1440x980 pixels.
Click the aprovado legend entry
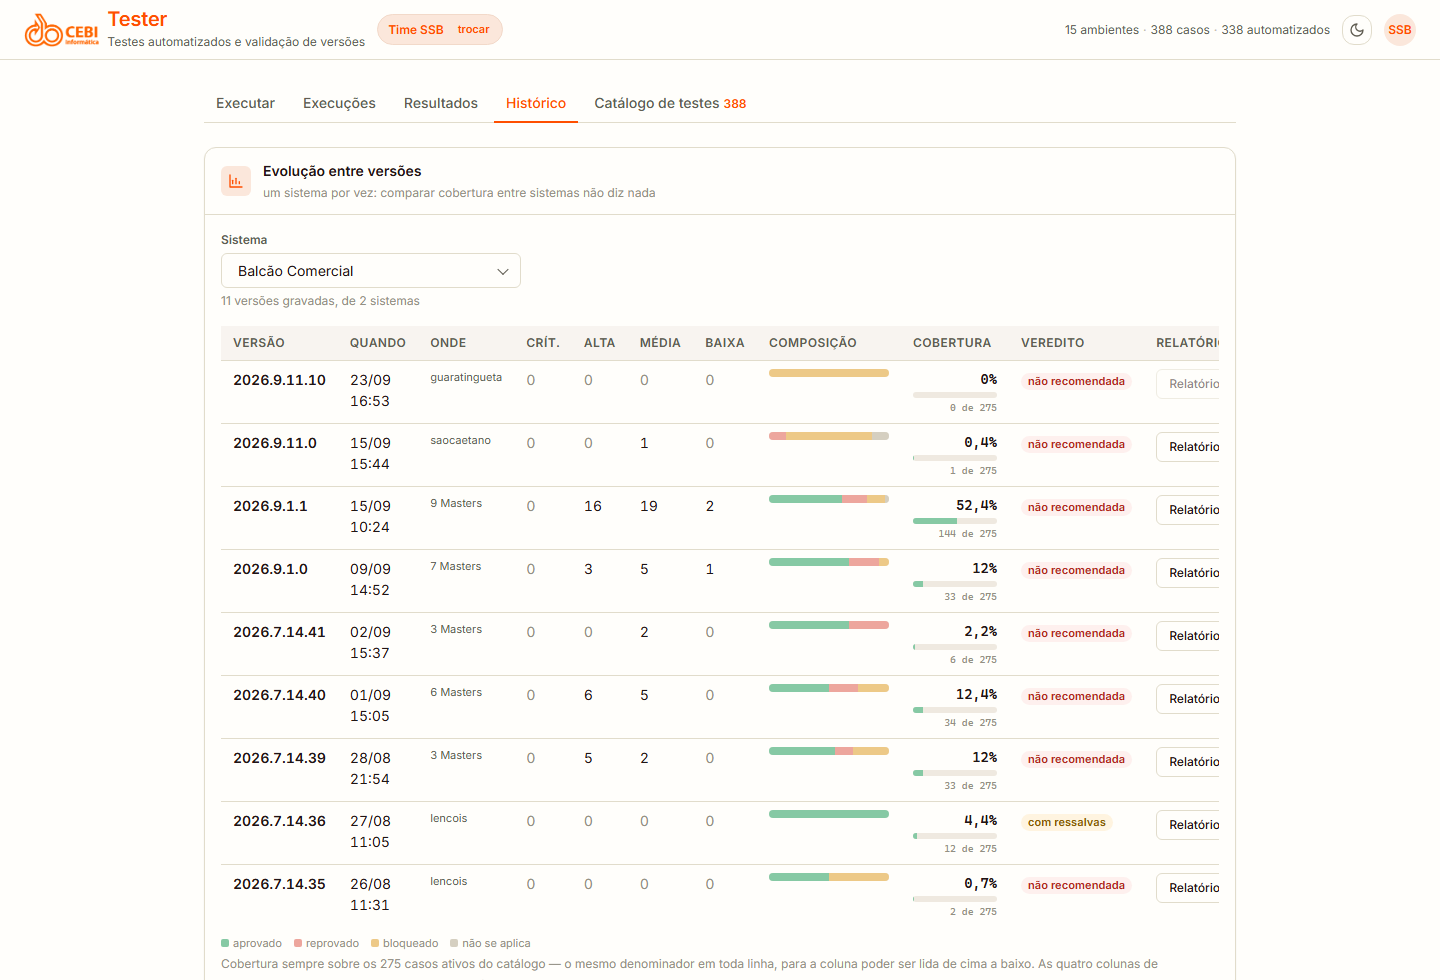[252, 943]
